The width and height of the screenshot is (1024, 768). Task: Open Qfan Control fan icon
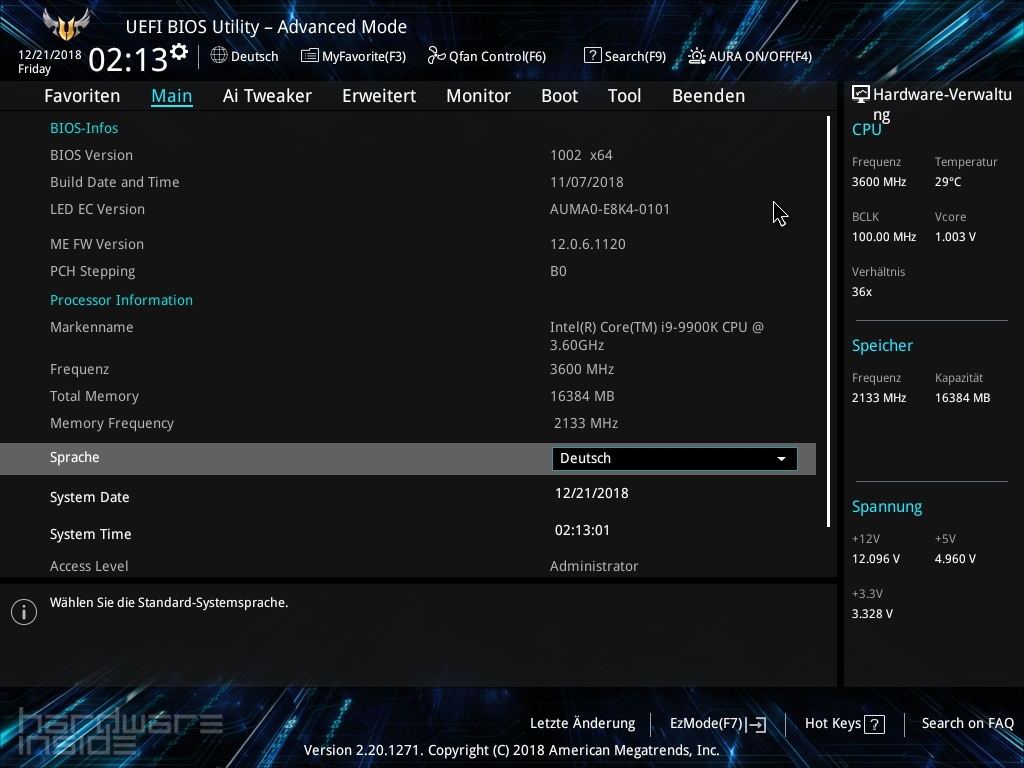(x=436, y=56)
